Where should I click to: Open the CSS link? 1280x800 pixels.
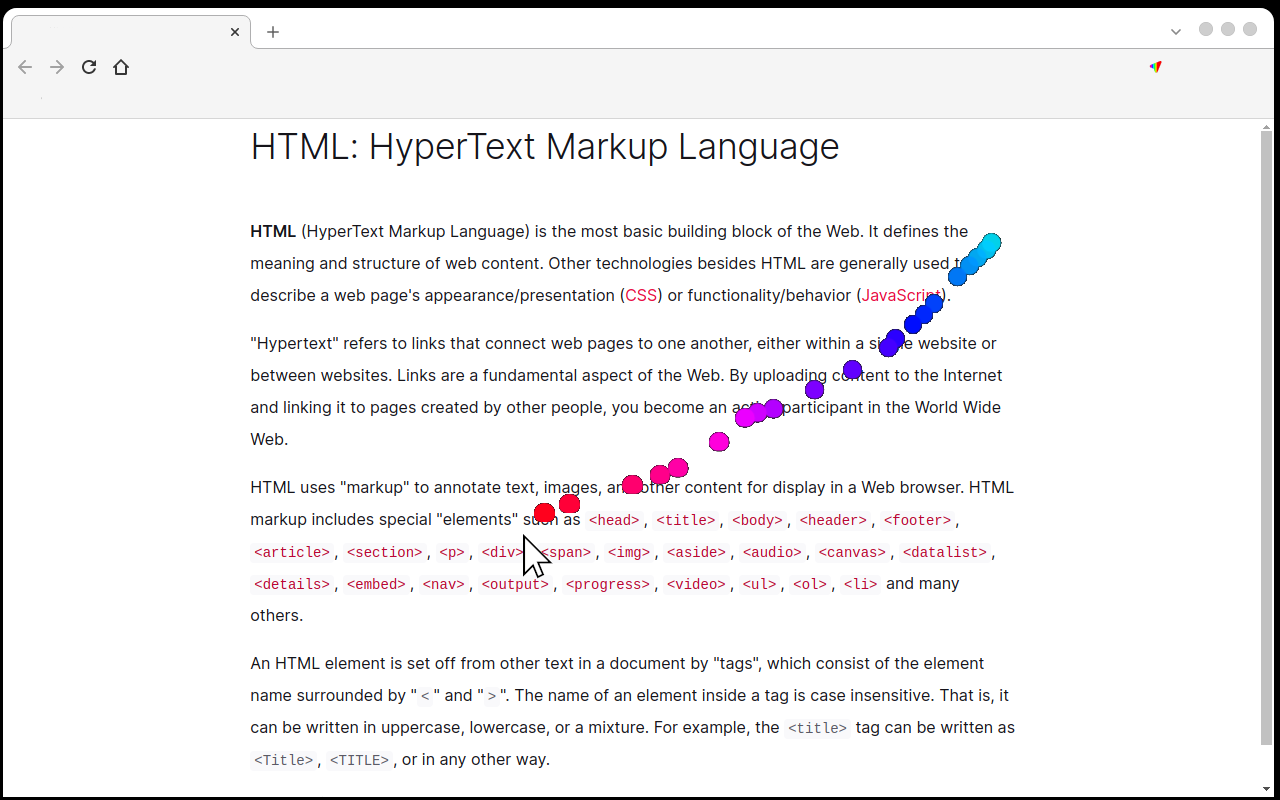(641, 295)
